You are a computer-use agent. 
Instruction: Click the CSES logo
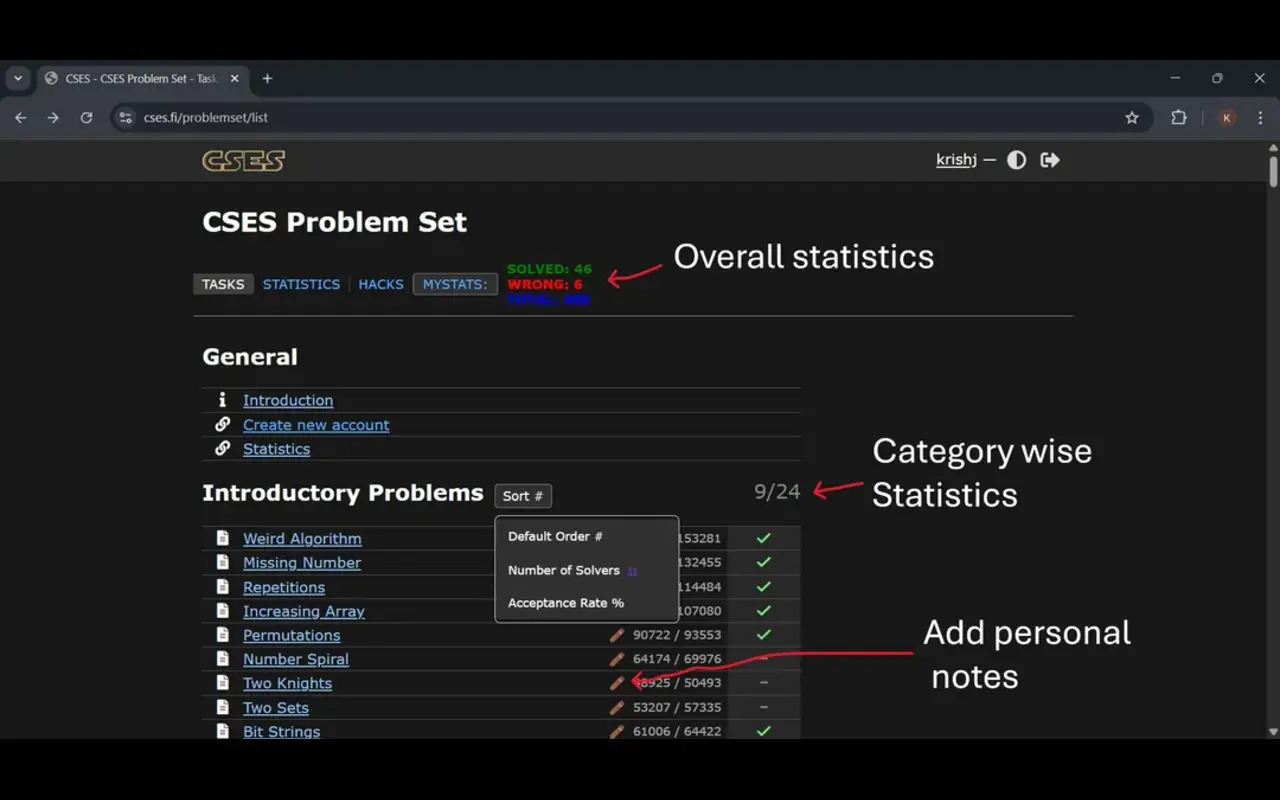pos(243,160)
